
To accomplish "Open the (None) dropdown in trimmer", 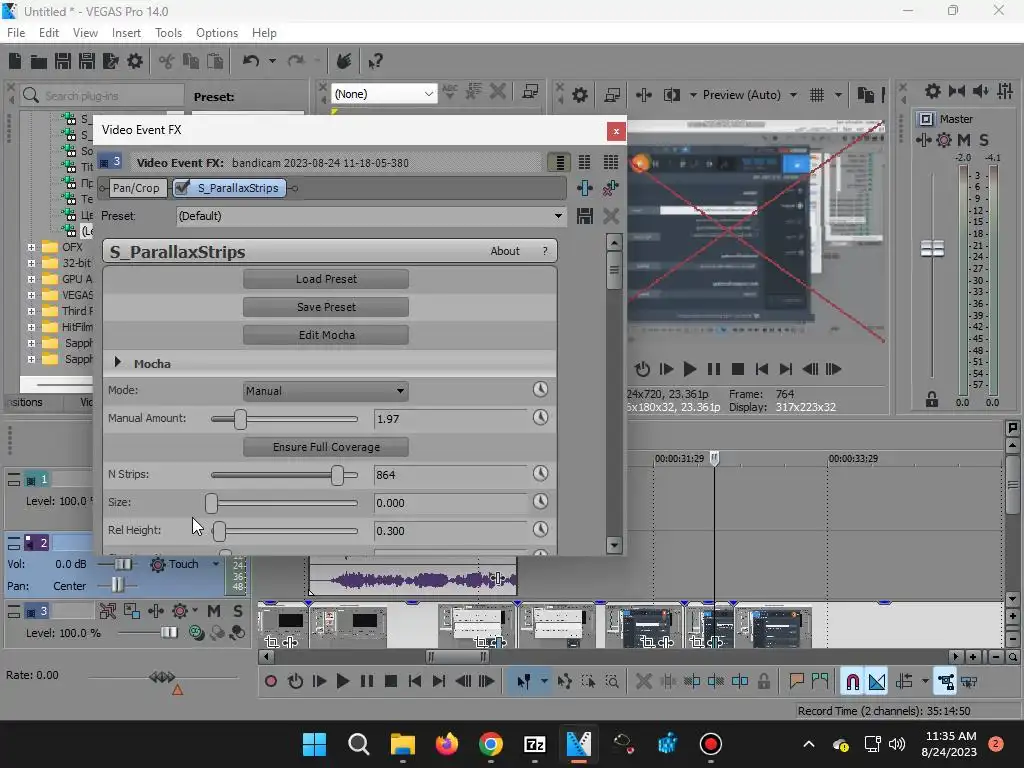I will click(383, 94).
